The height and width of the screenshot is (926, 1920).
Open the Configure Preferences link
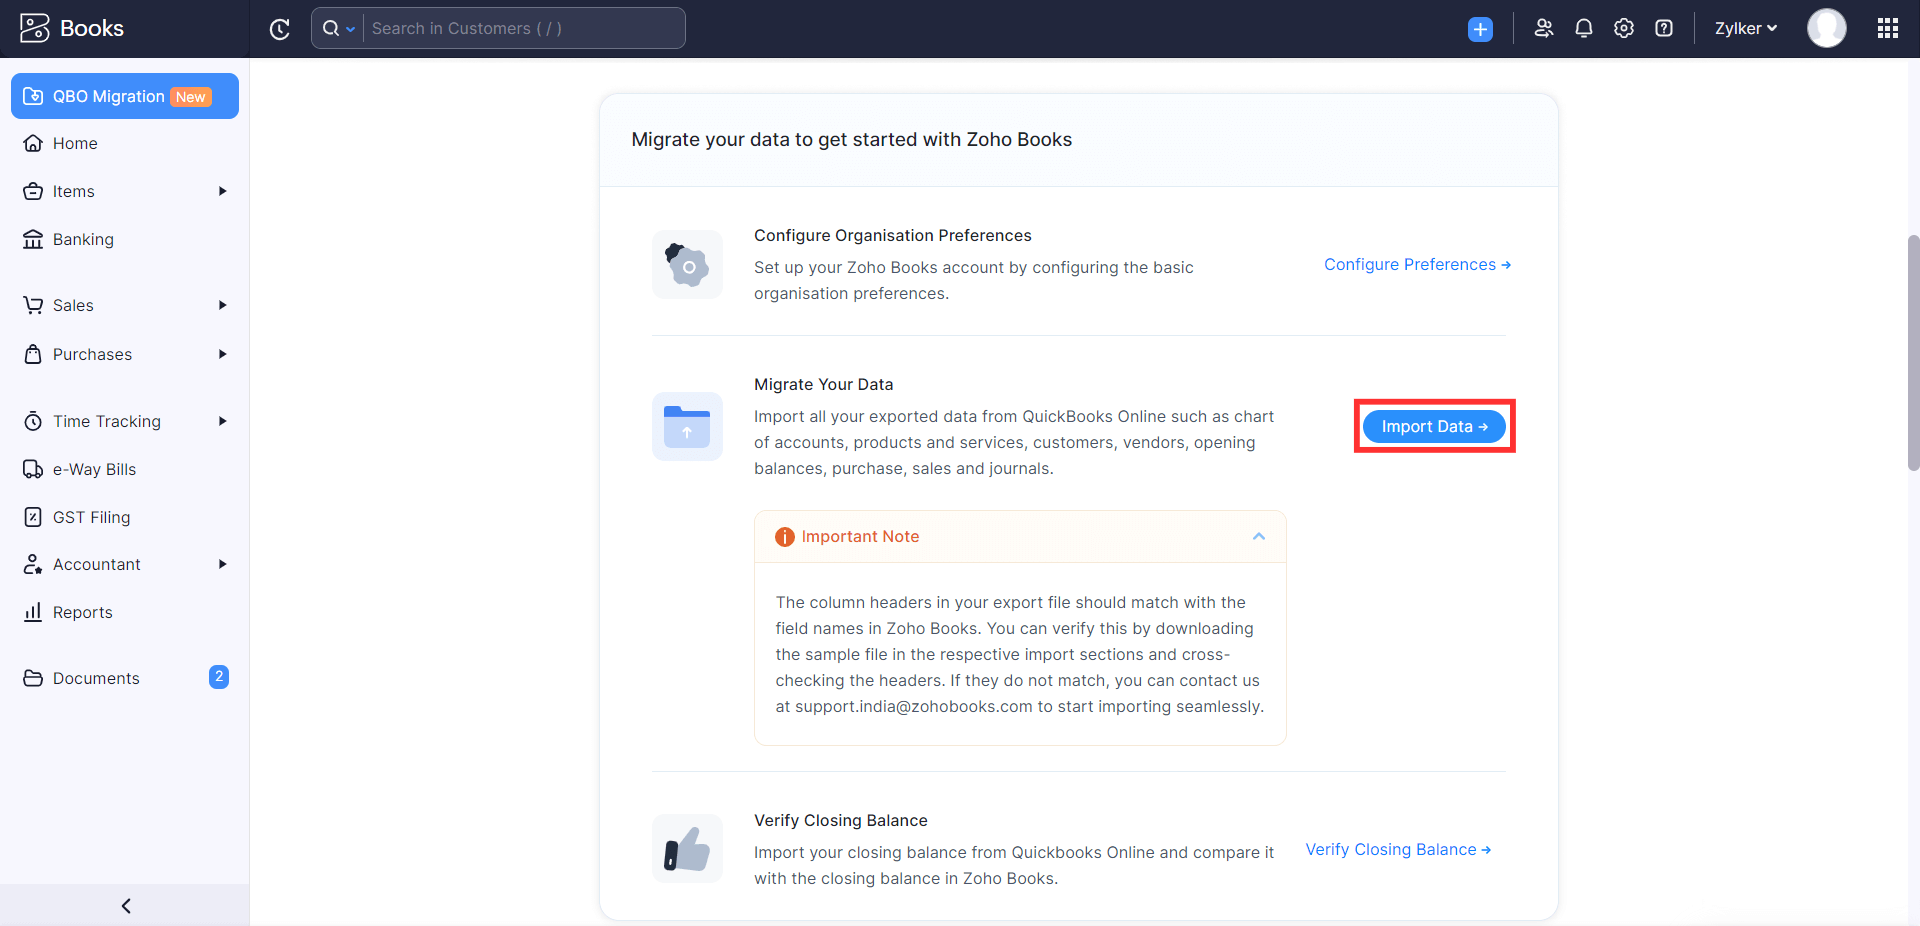pyautogui.click(x=1417, y=264)
